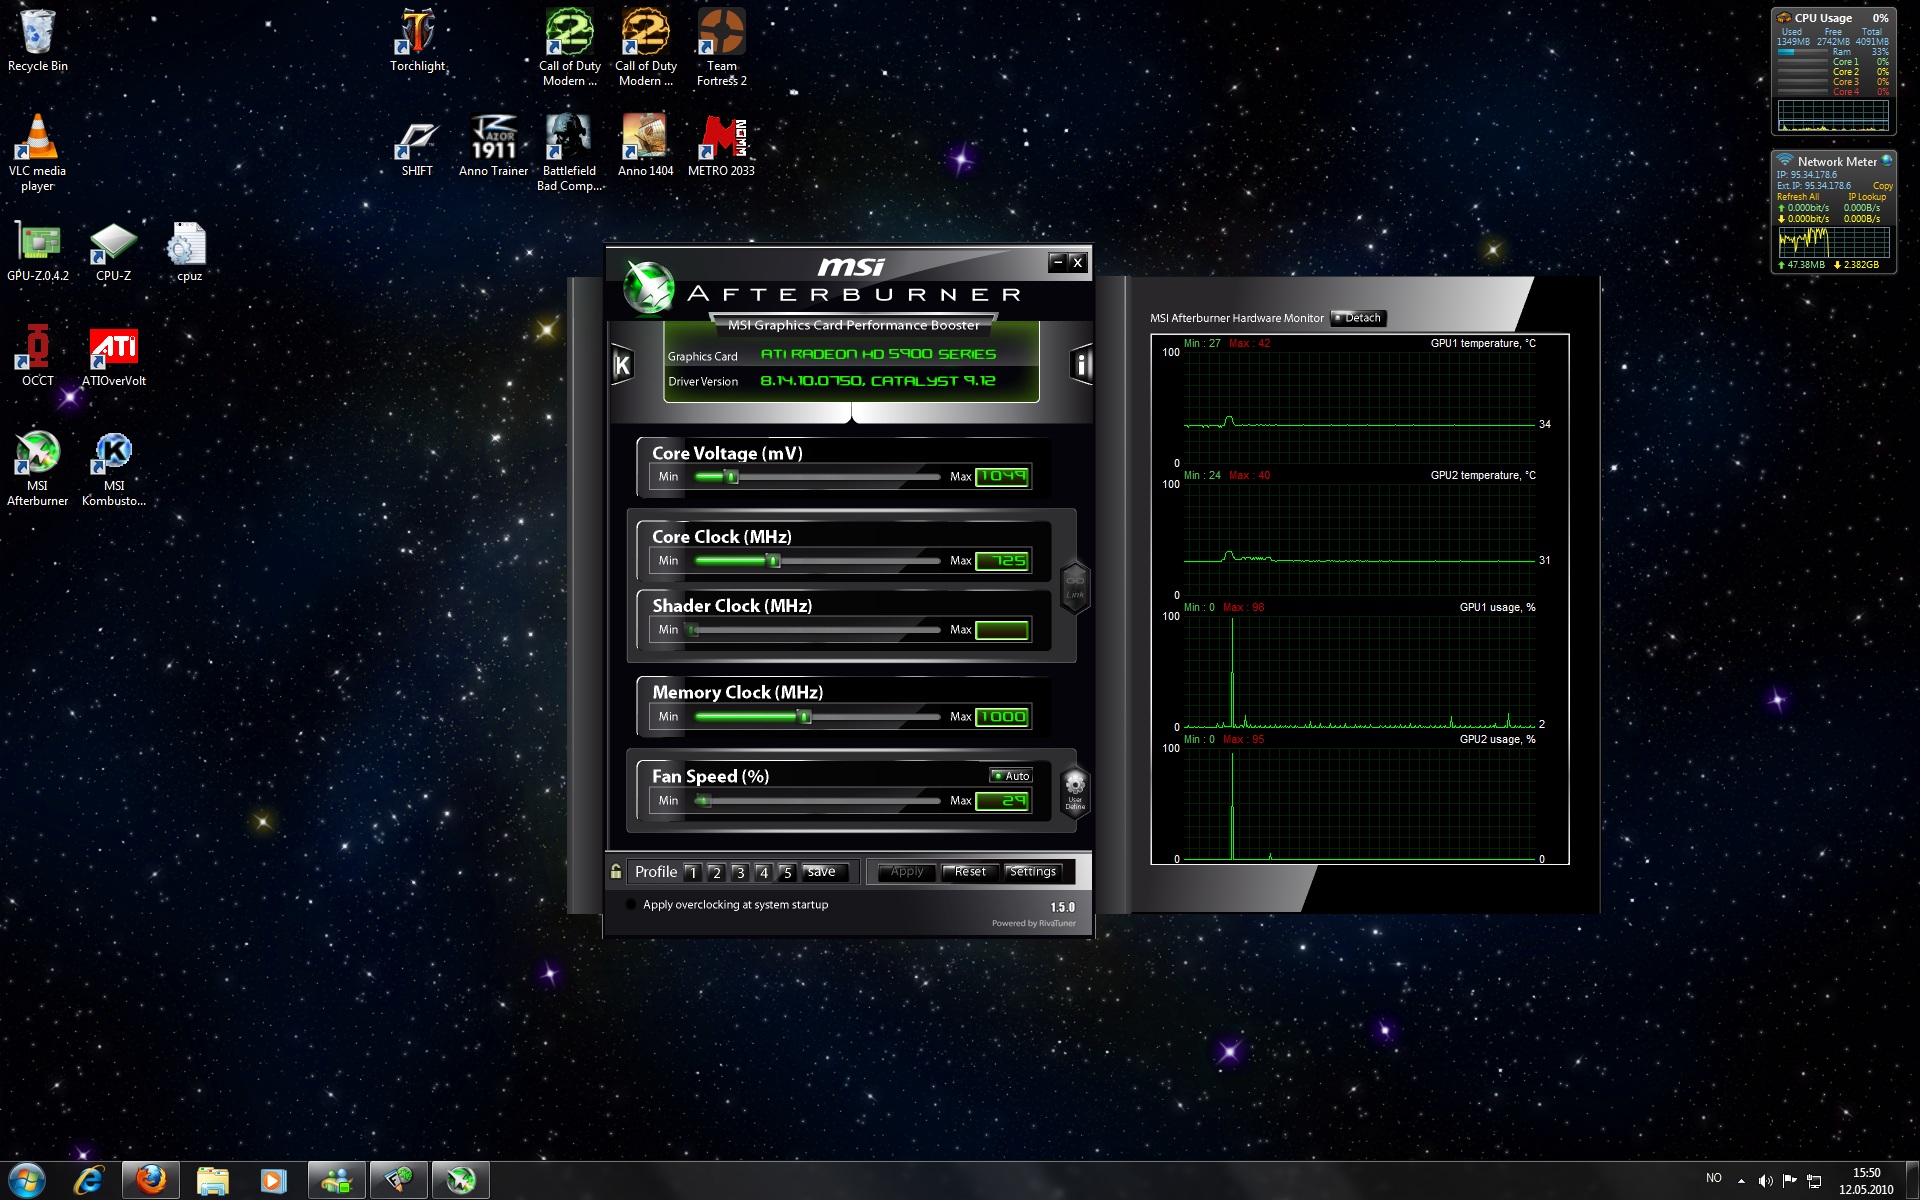Click the profile save button
The height and width of the screenshot is (1200, 1920).
tap(824, 872)
